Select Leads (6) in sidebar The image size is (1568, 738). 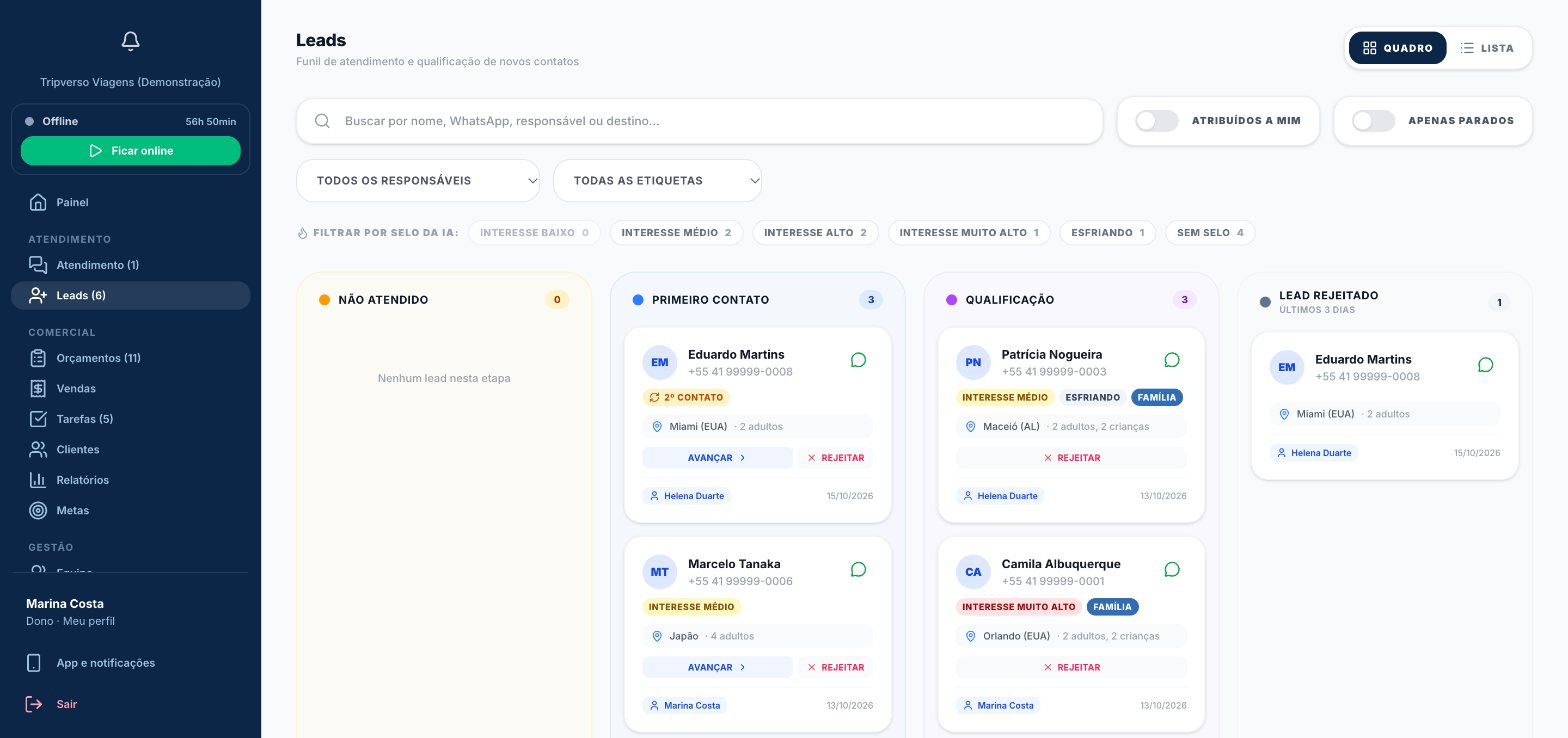(x=130, y=295)
